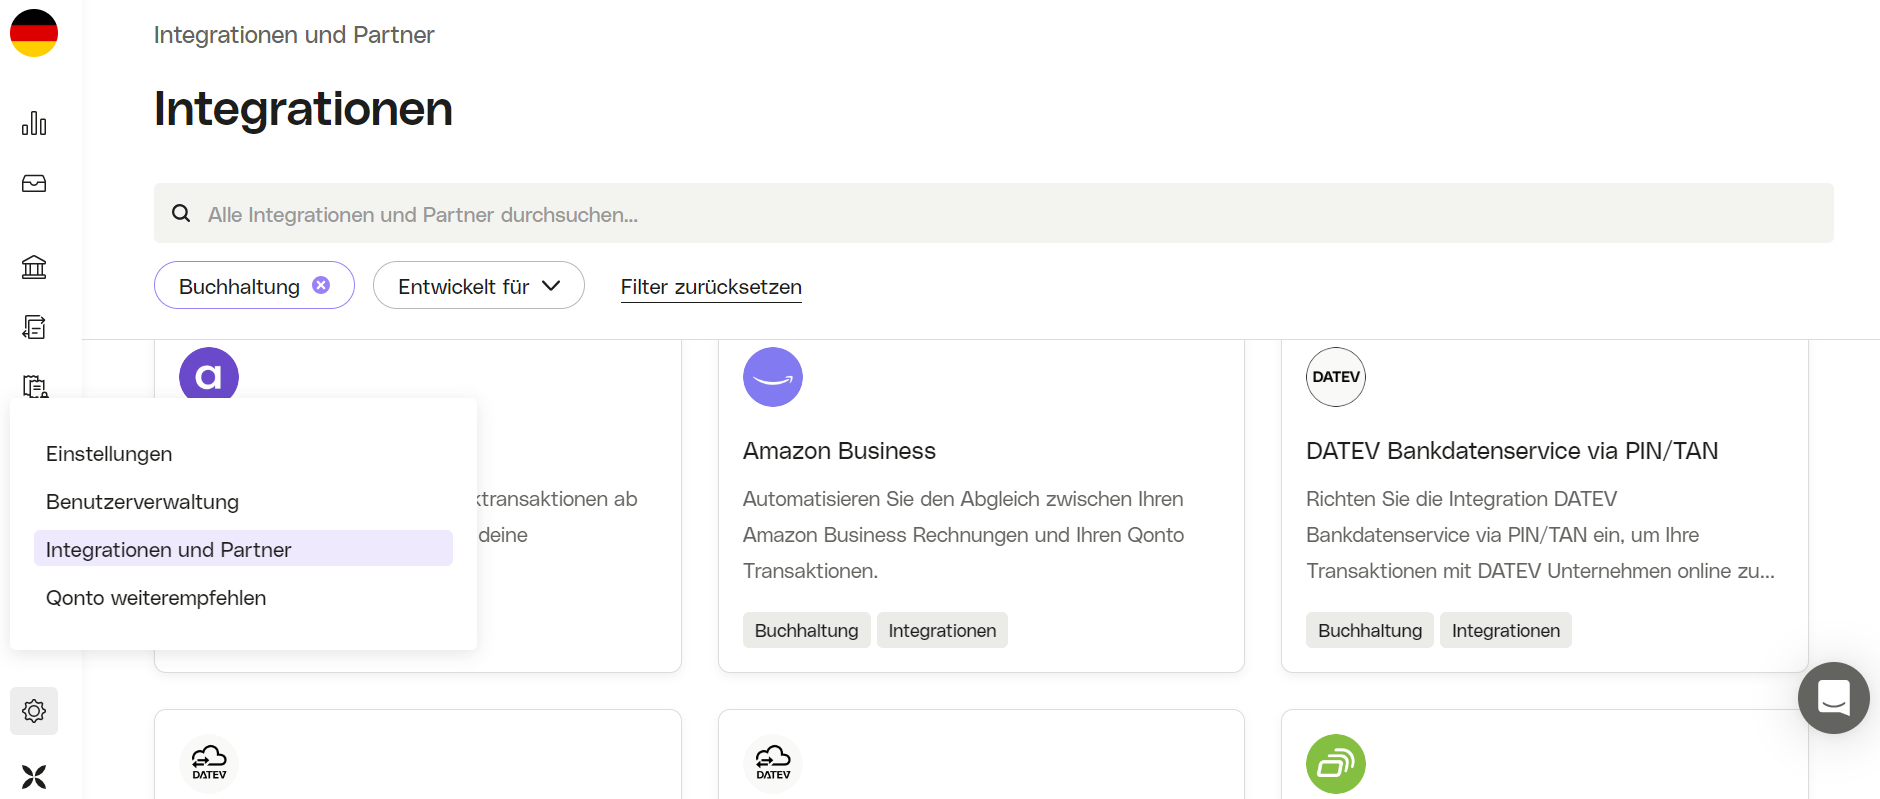Click the round DATEV logo of Bankdatenservice card
Screen dimensions: 1880x799
tap(1336, 377)
